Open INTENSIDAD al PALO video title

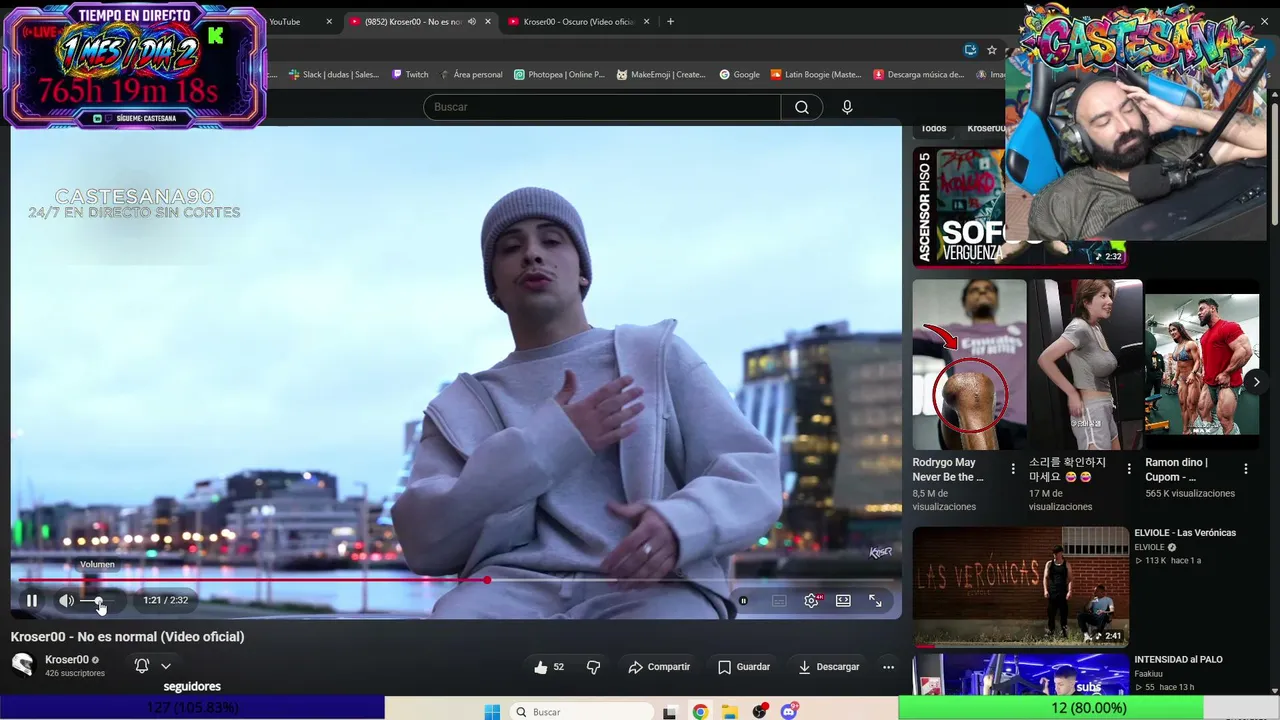pyautogui.click(x=1178, y=660)
